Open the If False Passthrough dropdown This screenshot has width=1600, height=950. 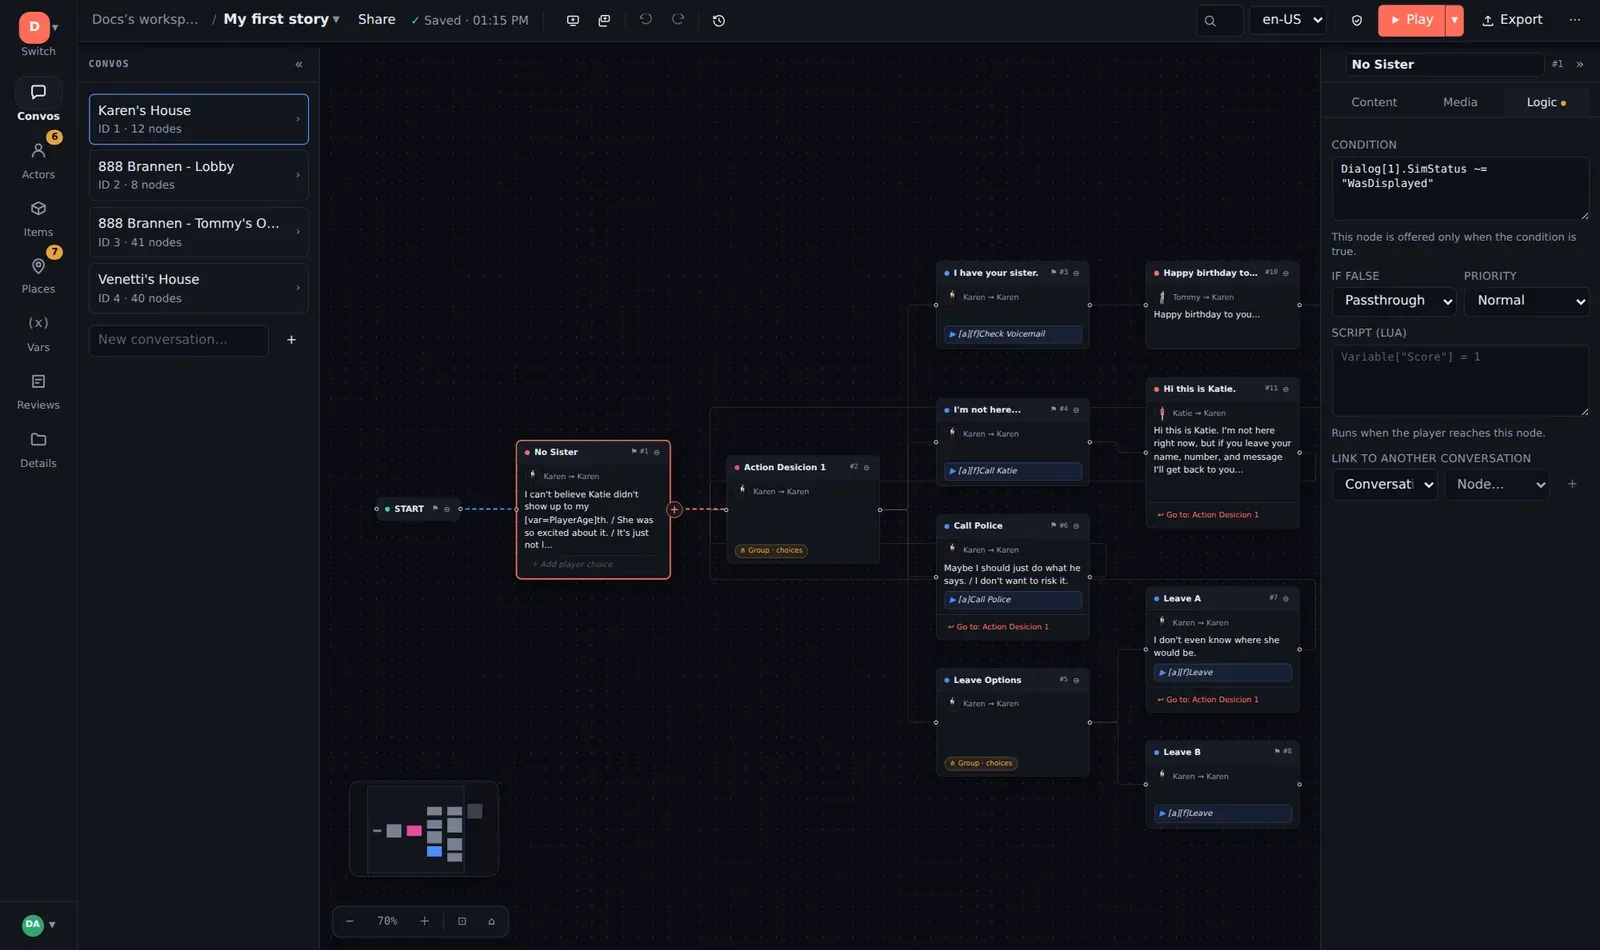click(1394, 301)
